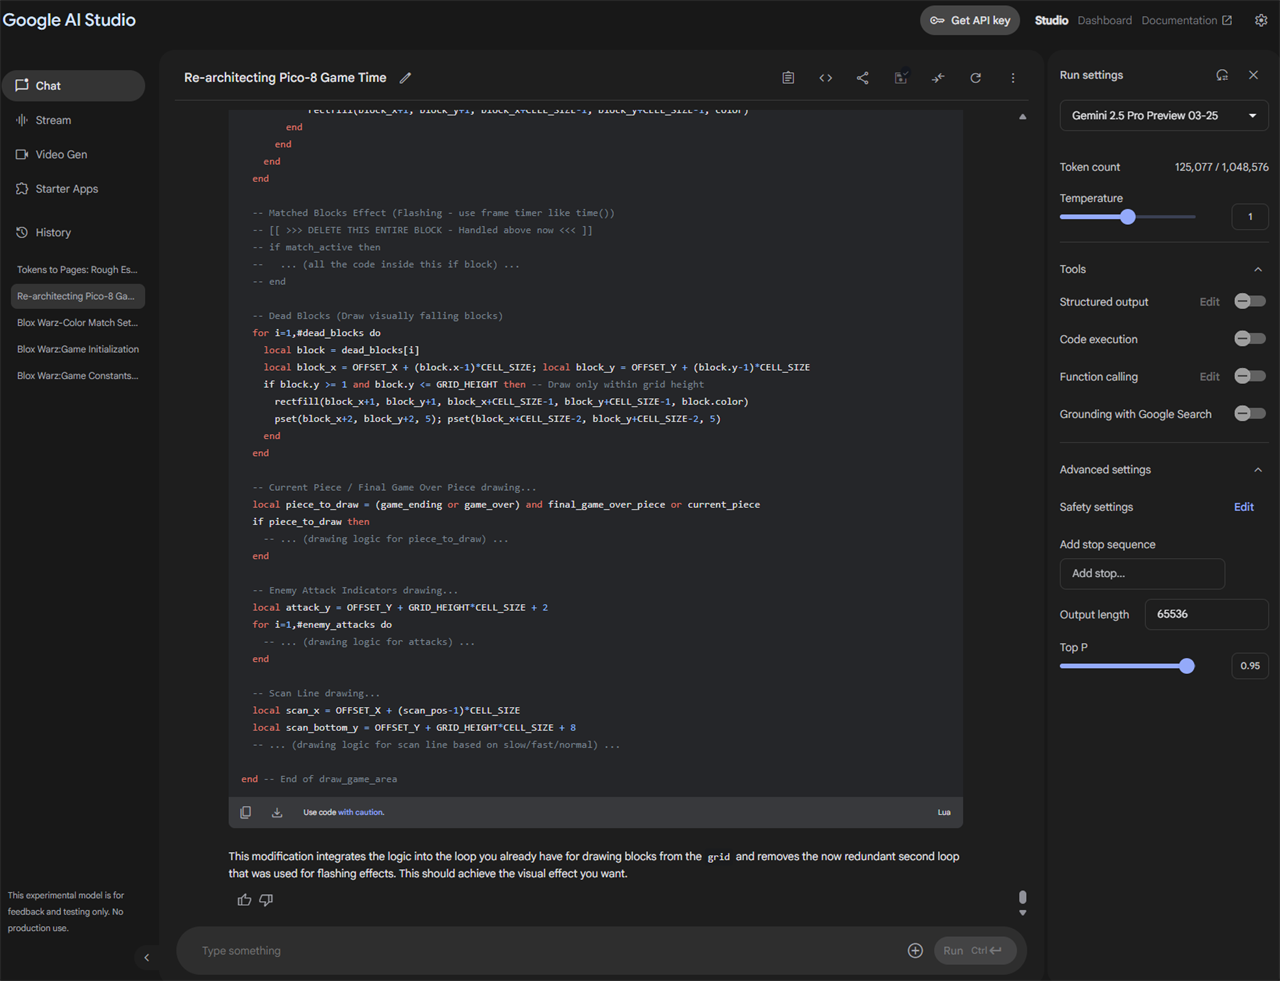Click the 'with caution' link
Image resolution: width=1280 pixels, height=981 pixels.
pos(361,812)
